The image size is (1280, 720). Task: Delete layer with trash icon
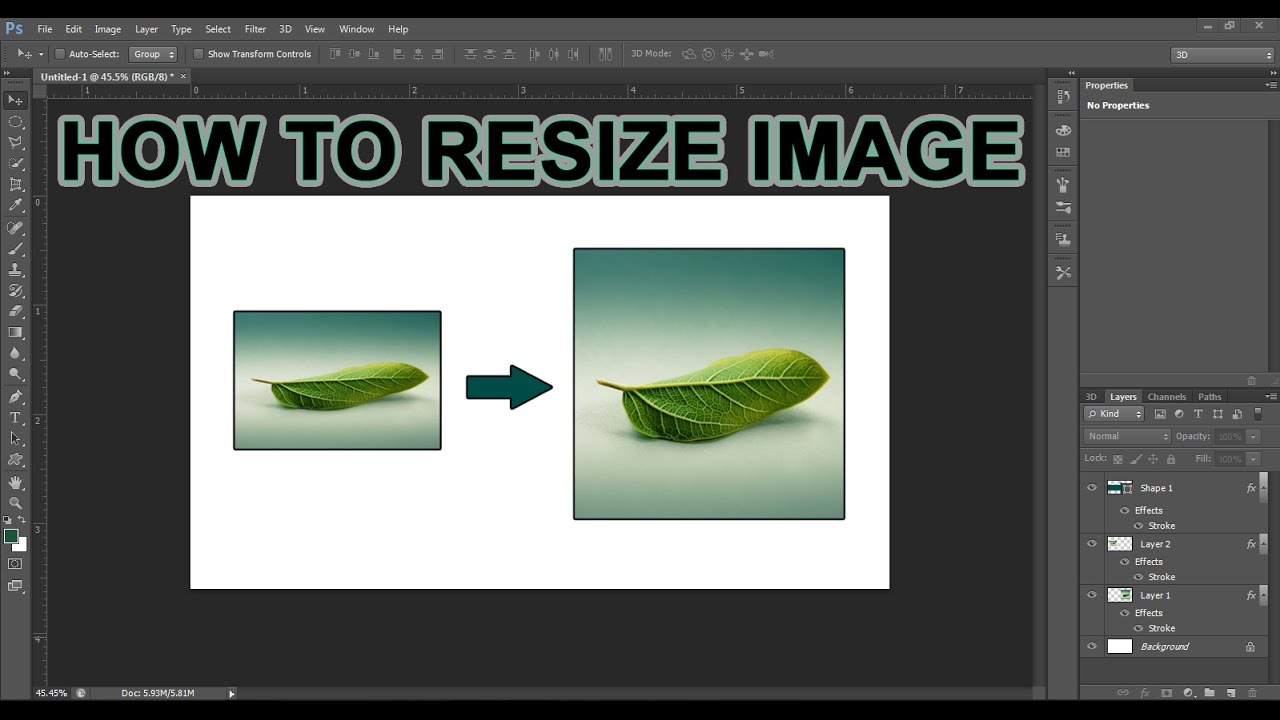pos(1252,693)
